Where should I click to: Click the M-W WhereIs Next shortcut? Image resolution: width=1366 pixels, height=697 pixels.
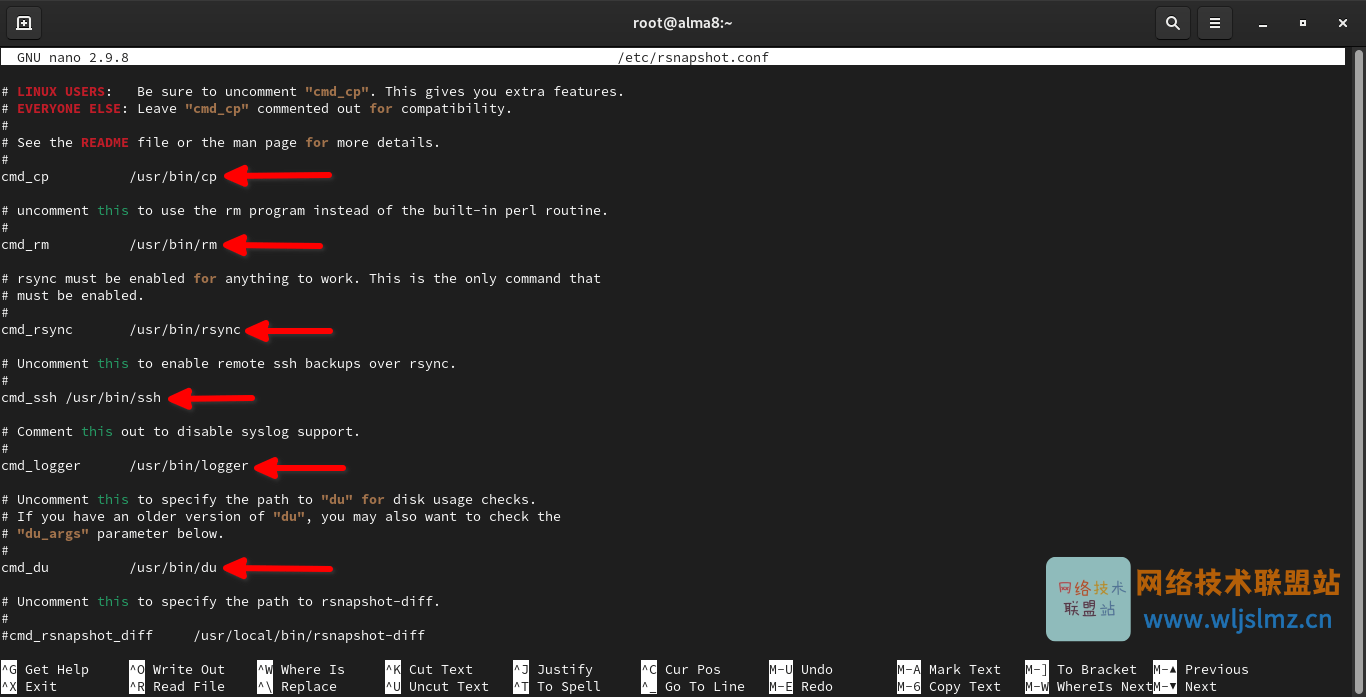pos(1088,687)
